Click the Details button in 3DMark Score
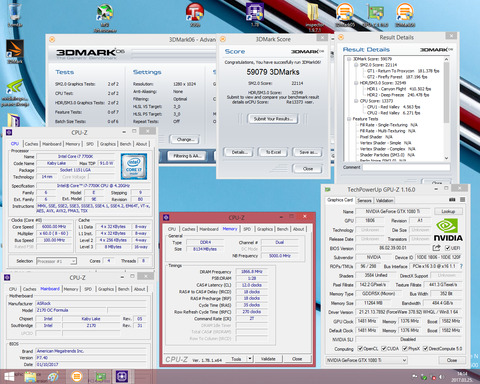480x384 pixels. pos(238,152)
